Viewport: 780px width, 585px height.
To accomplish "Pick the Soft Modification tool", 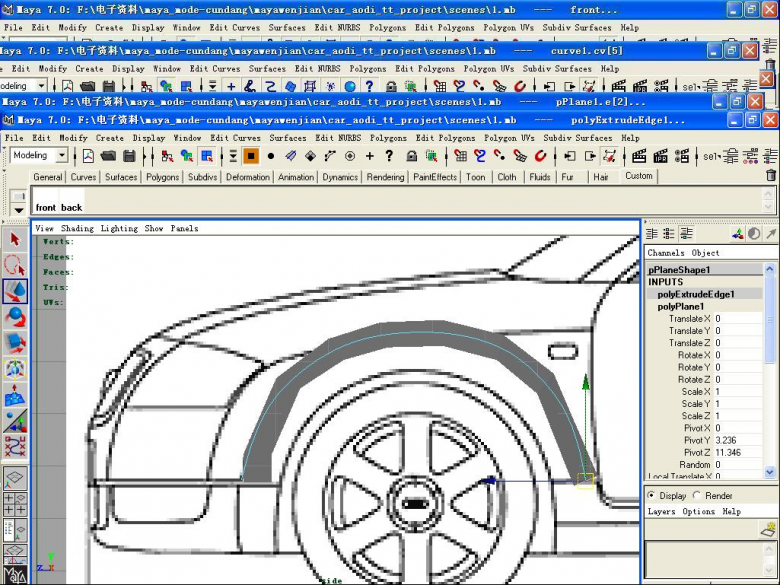I will click(15, 395).
